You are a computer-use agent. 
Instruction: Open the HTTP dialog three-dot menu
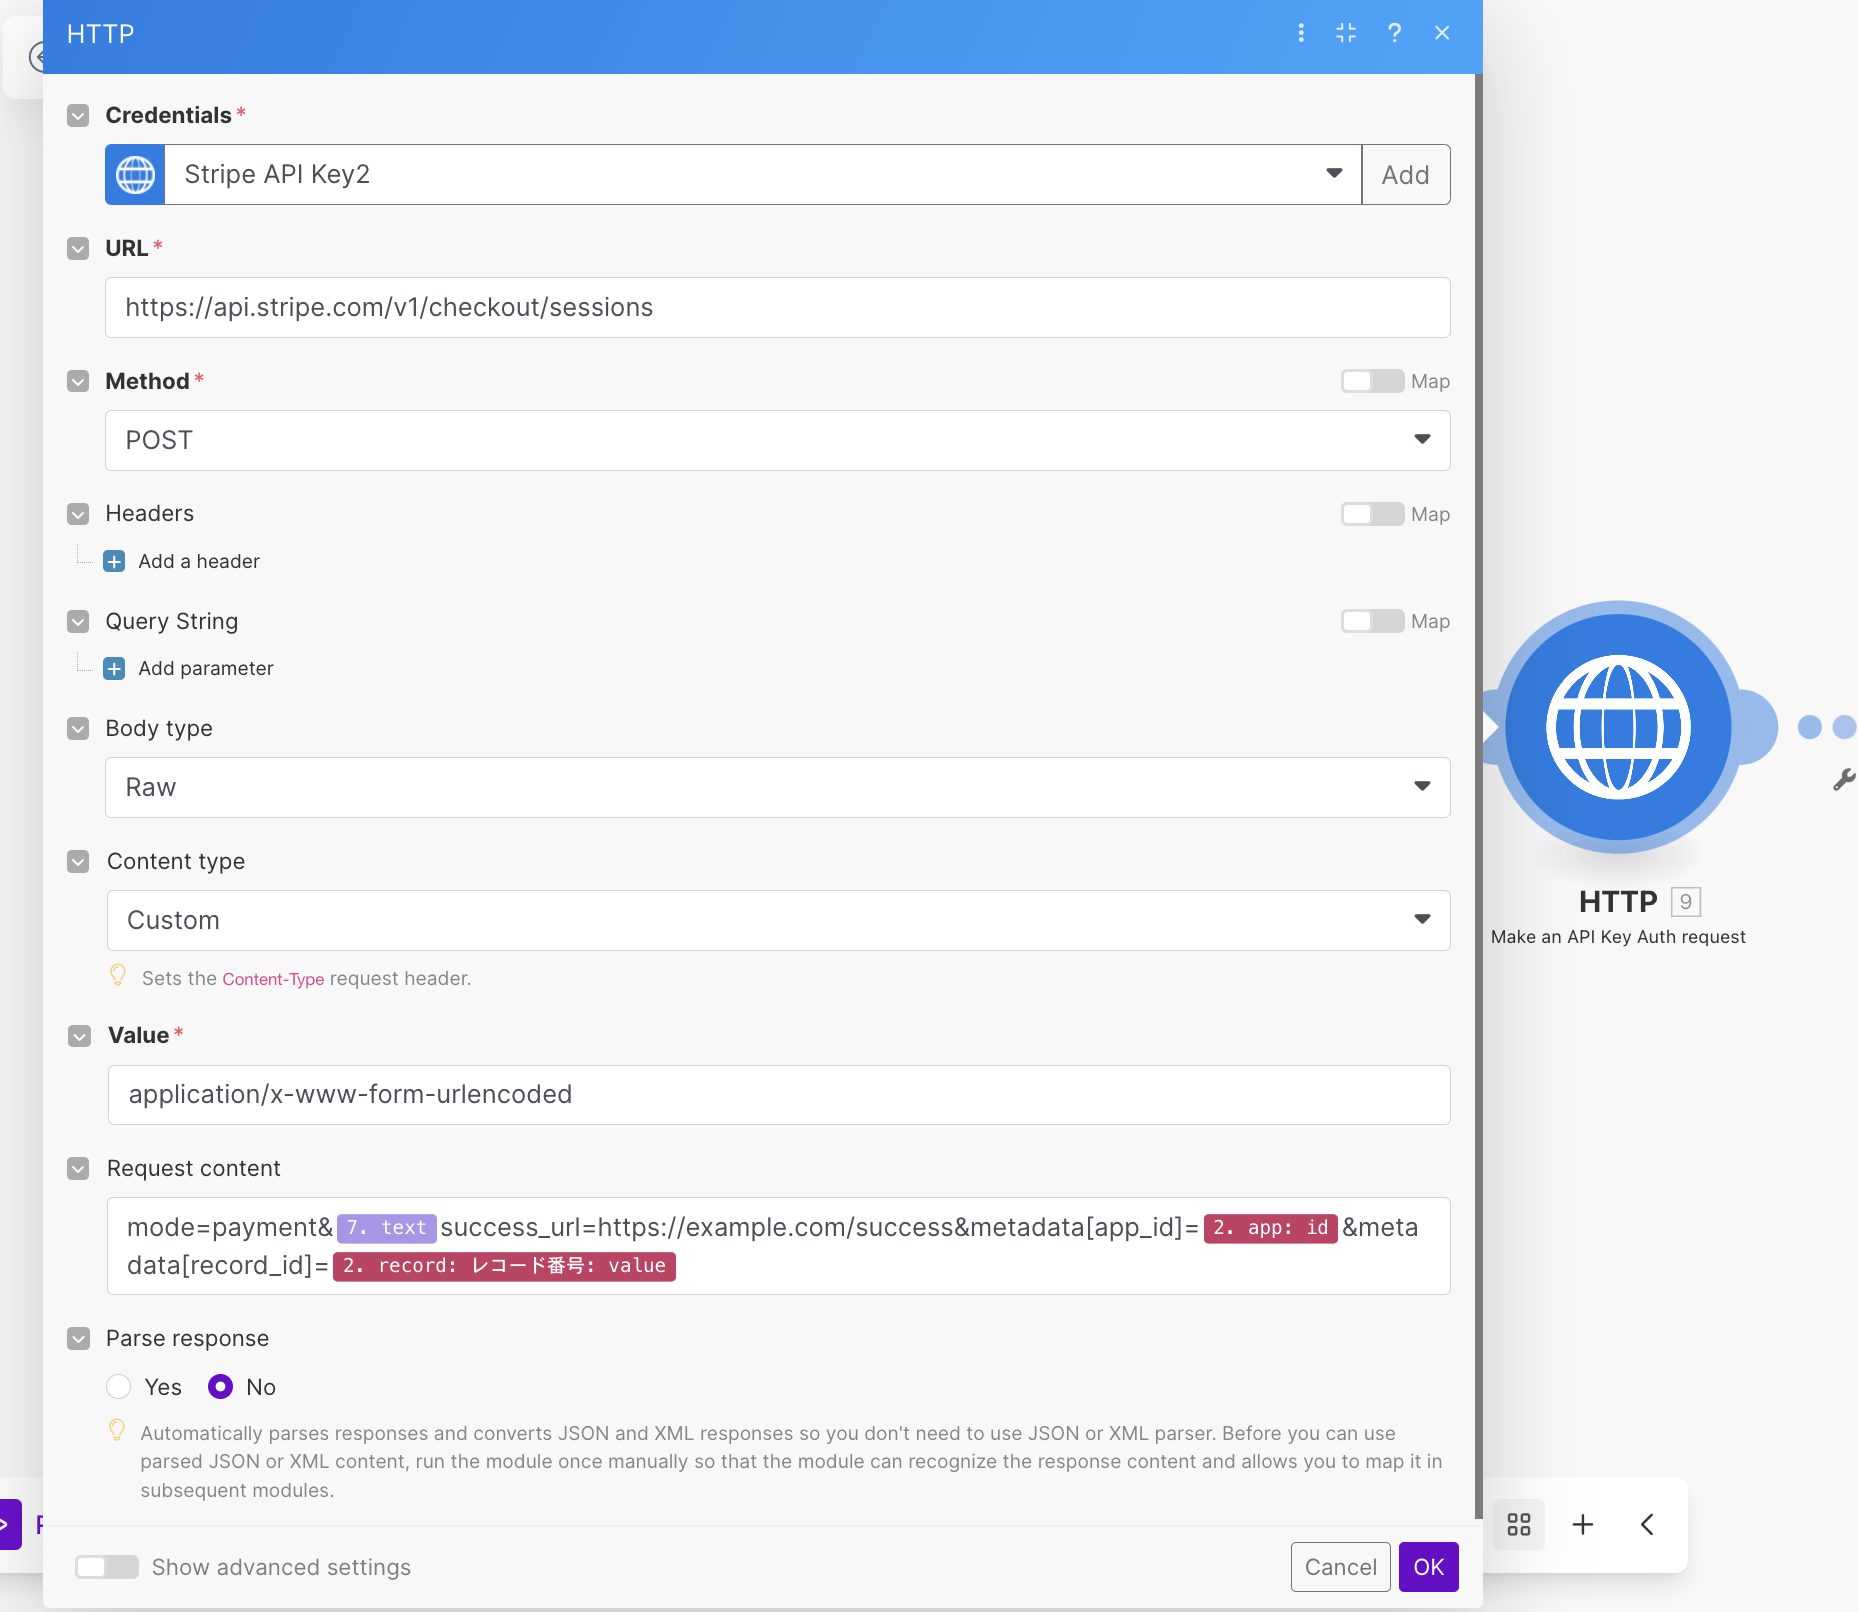pyautogui.click(x=1301, y=33)
